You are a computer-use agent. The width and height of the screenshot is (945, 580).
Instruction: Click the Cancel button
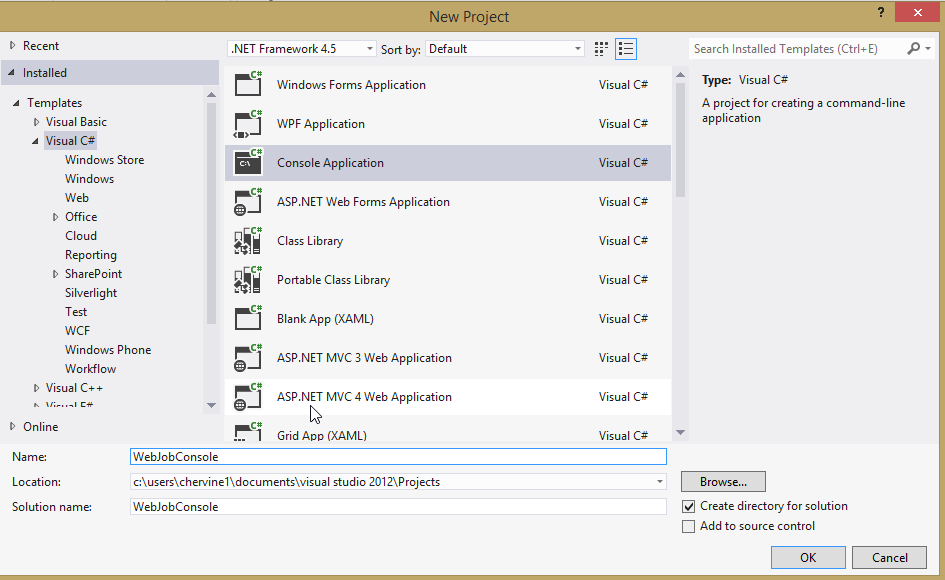(890, 558)
